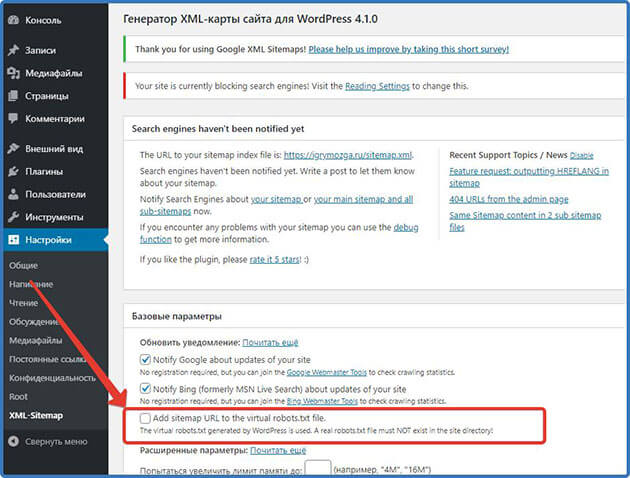This screenshot has width=630, height=478.
Task: Open the Reading Settings link
Action: tap(377, 86)
